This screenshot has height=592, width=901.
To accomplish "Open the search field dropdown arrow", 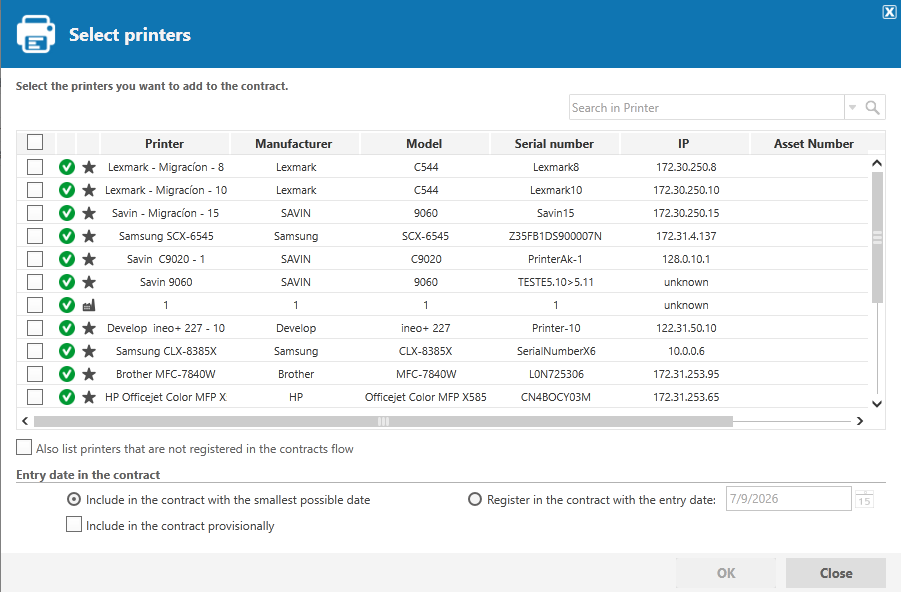I will [853, 107].
